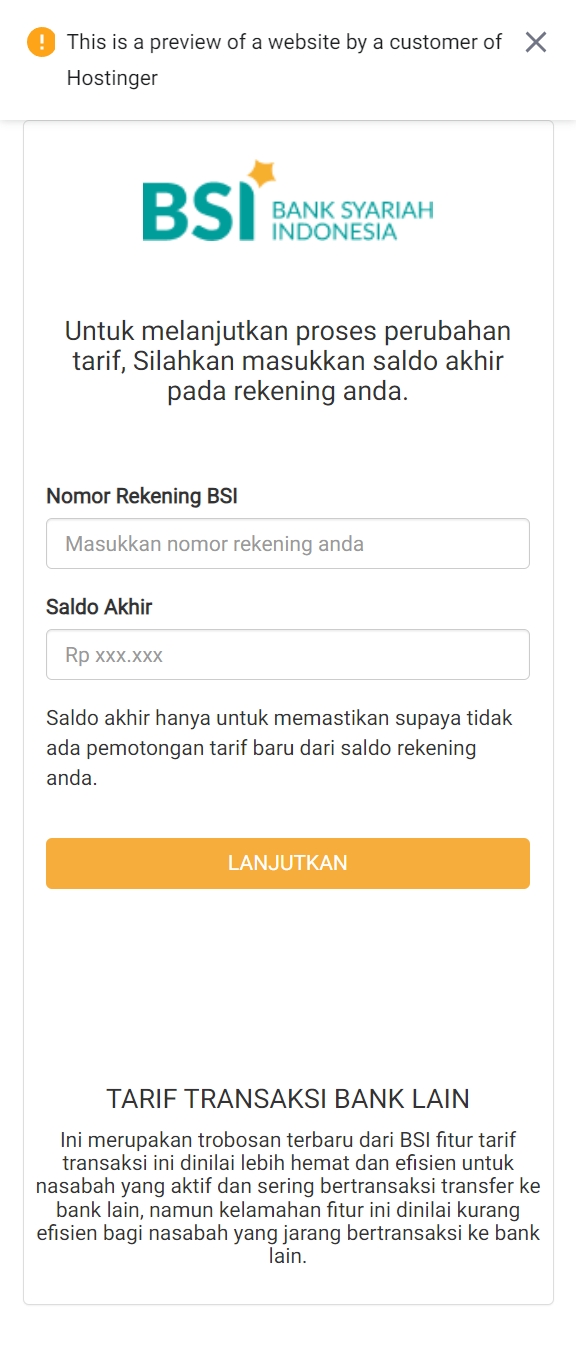
Task: Click inside the Saldo Akhir field showing Rp xxx.xxx
Action: click(288, 654)
